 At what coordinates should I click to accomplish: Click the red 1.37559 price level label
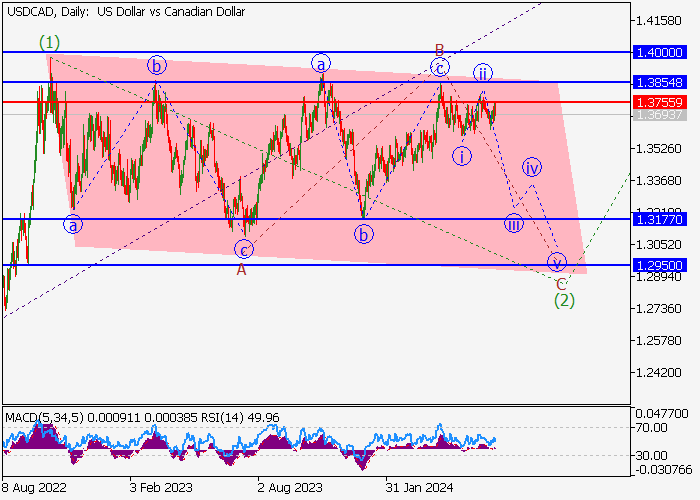click(x=660, y=102)
